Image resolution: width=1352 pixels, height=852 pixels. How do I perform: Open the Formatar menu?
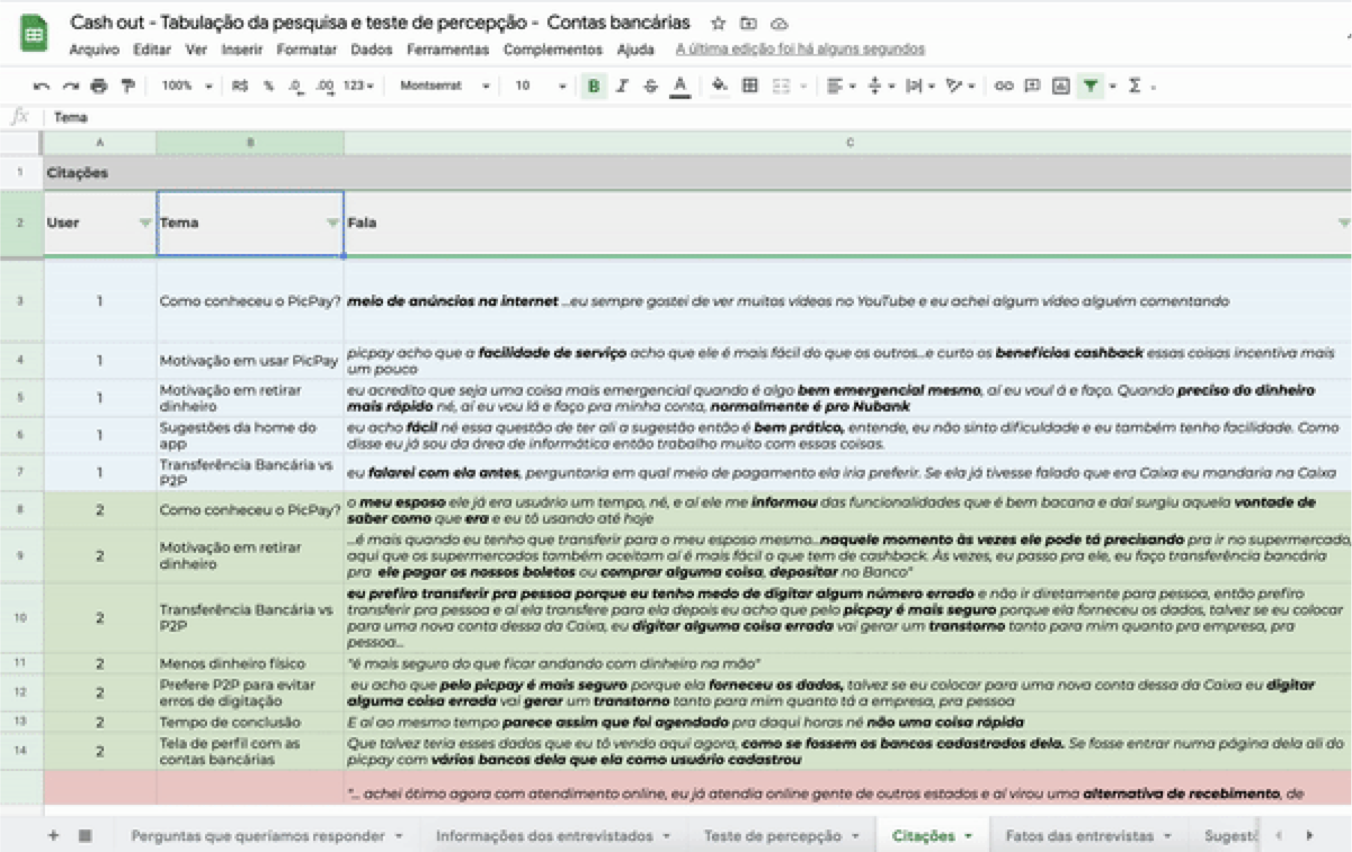(307, 49)
